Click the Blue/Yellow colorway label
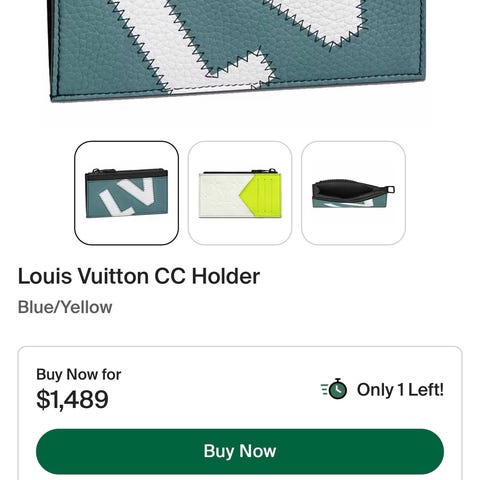480x480 pixels. click(65, 307)
